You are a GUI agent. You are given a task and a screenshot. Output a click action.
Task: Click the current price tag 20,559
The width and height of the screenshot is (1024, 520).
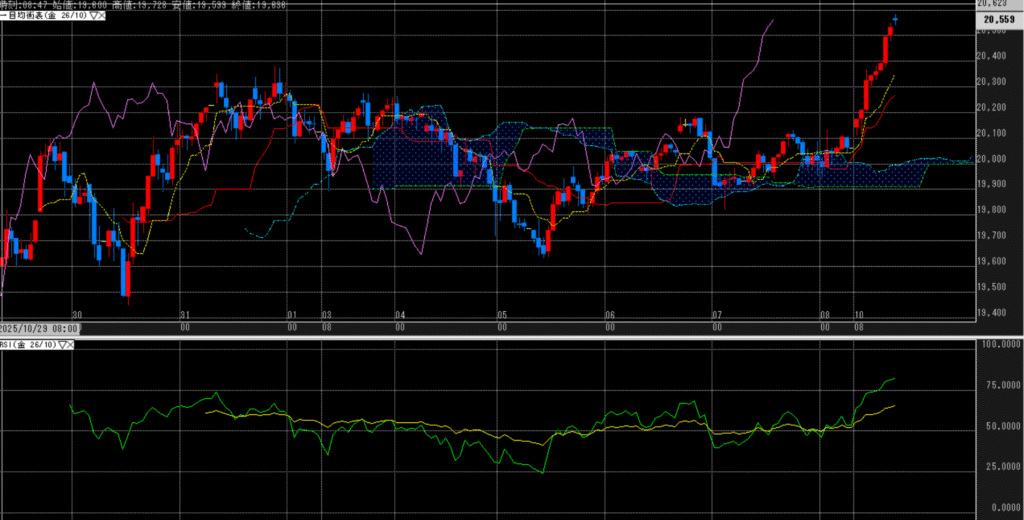click(1000, 18)
